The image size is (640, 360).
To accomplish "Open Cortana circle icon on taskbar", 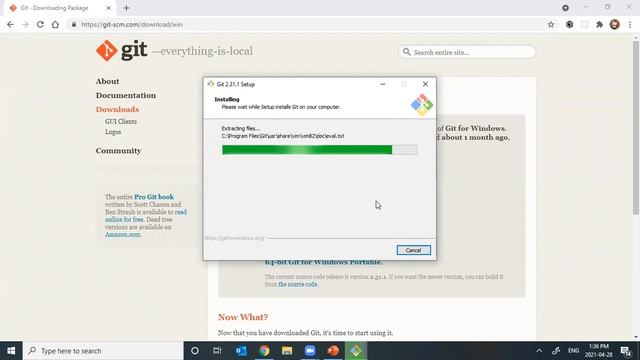I will pos(195,351).
